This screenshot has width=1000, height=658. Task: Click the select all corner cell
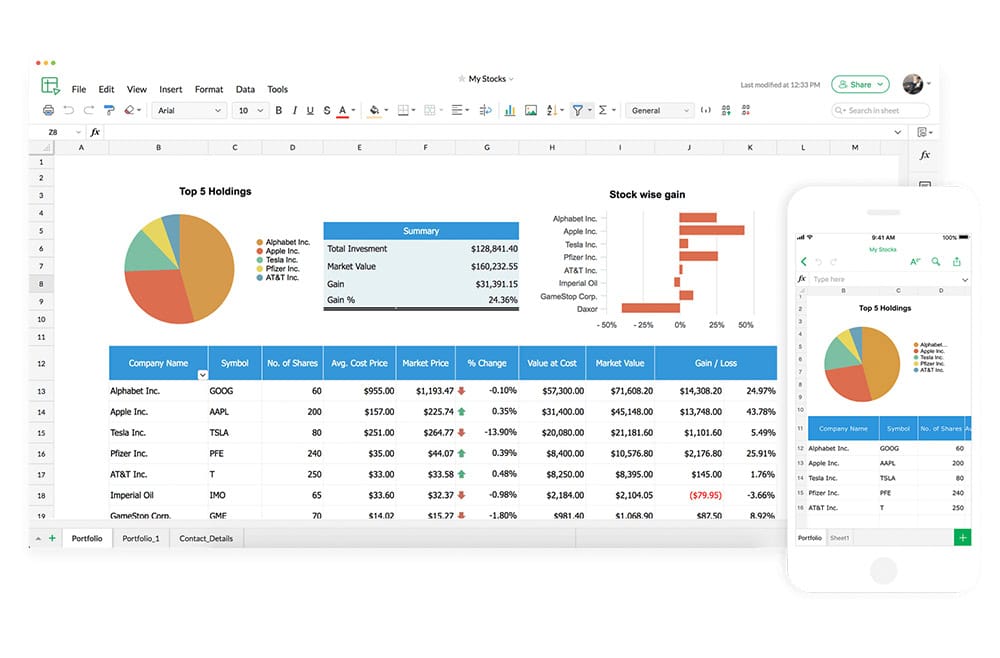(41, 147)
